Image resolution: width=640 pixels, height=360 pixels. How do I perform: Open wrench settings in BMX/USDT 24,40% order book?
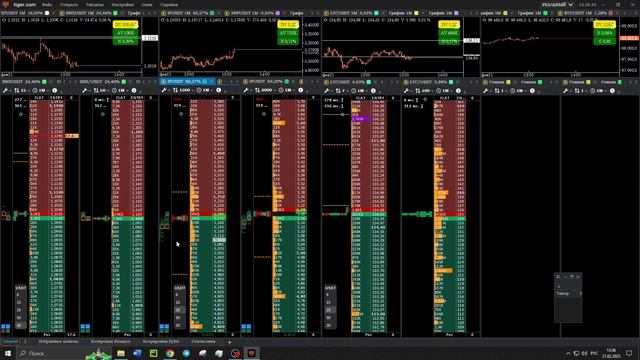coord(84,90)
